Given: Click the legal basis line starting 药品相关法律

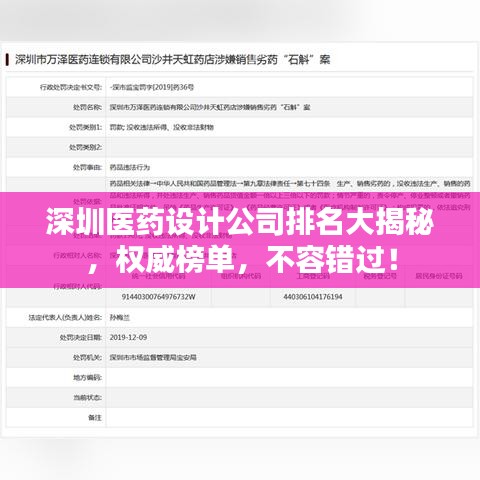Looking at the screenshot, I should [x=290, y=184].
